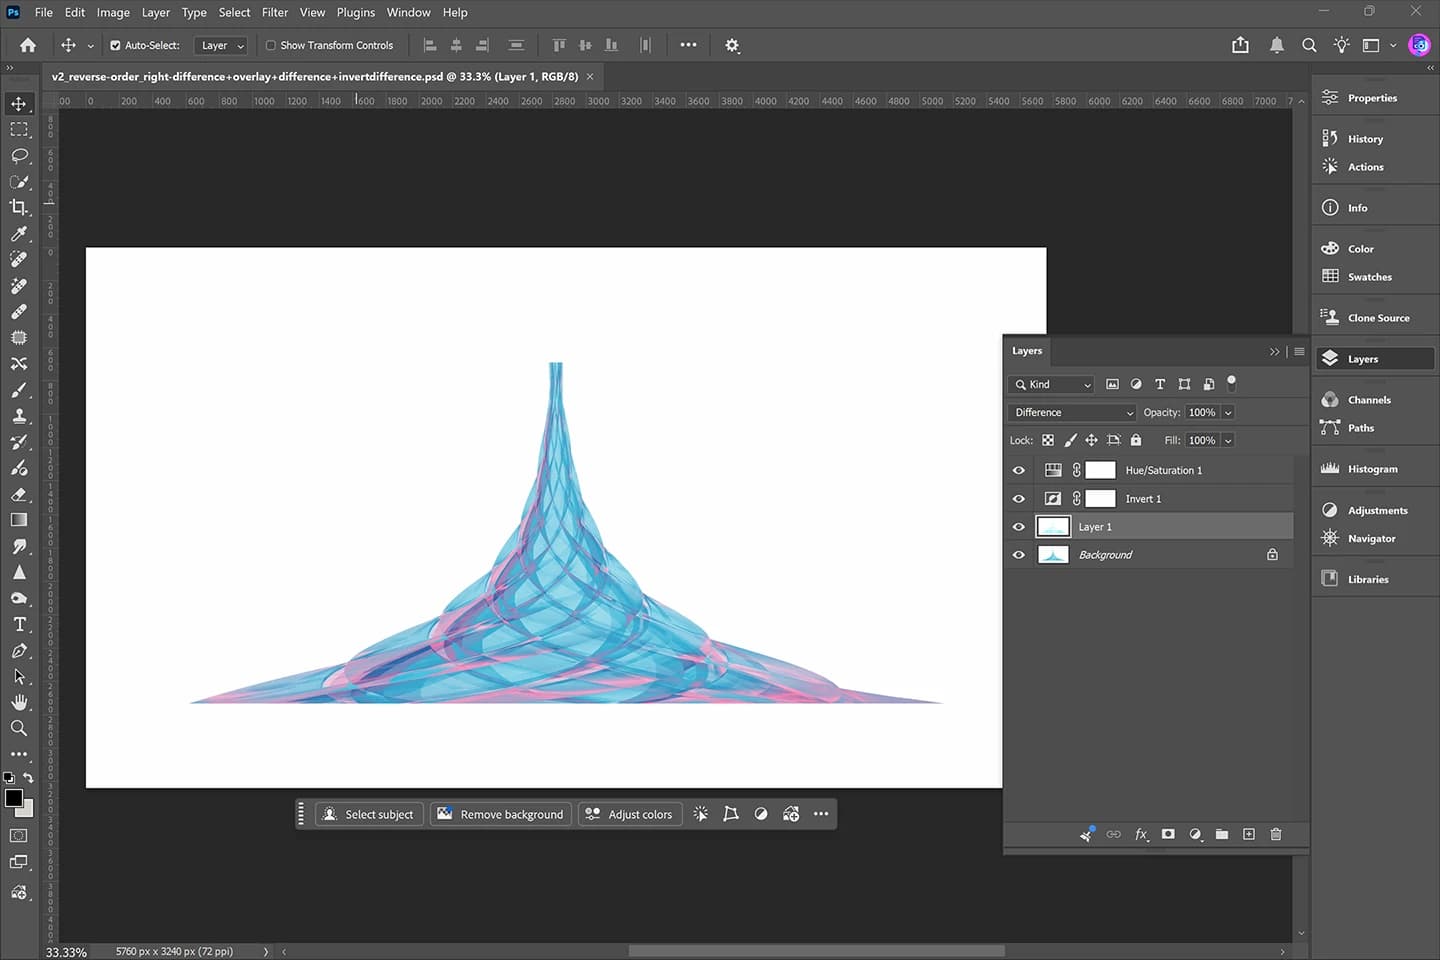Screen dimensions: 1440x960
Task: Select the Brush tool
Action: point(19,390)
